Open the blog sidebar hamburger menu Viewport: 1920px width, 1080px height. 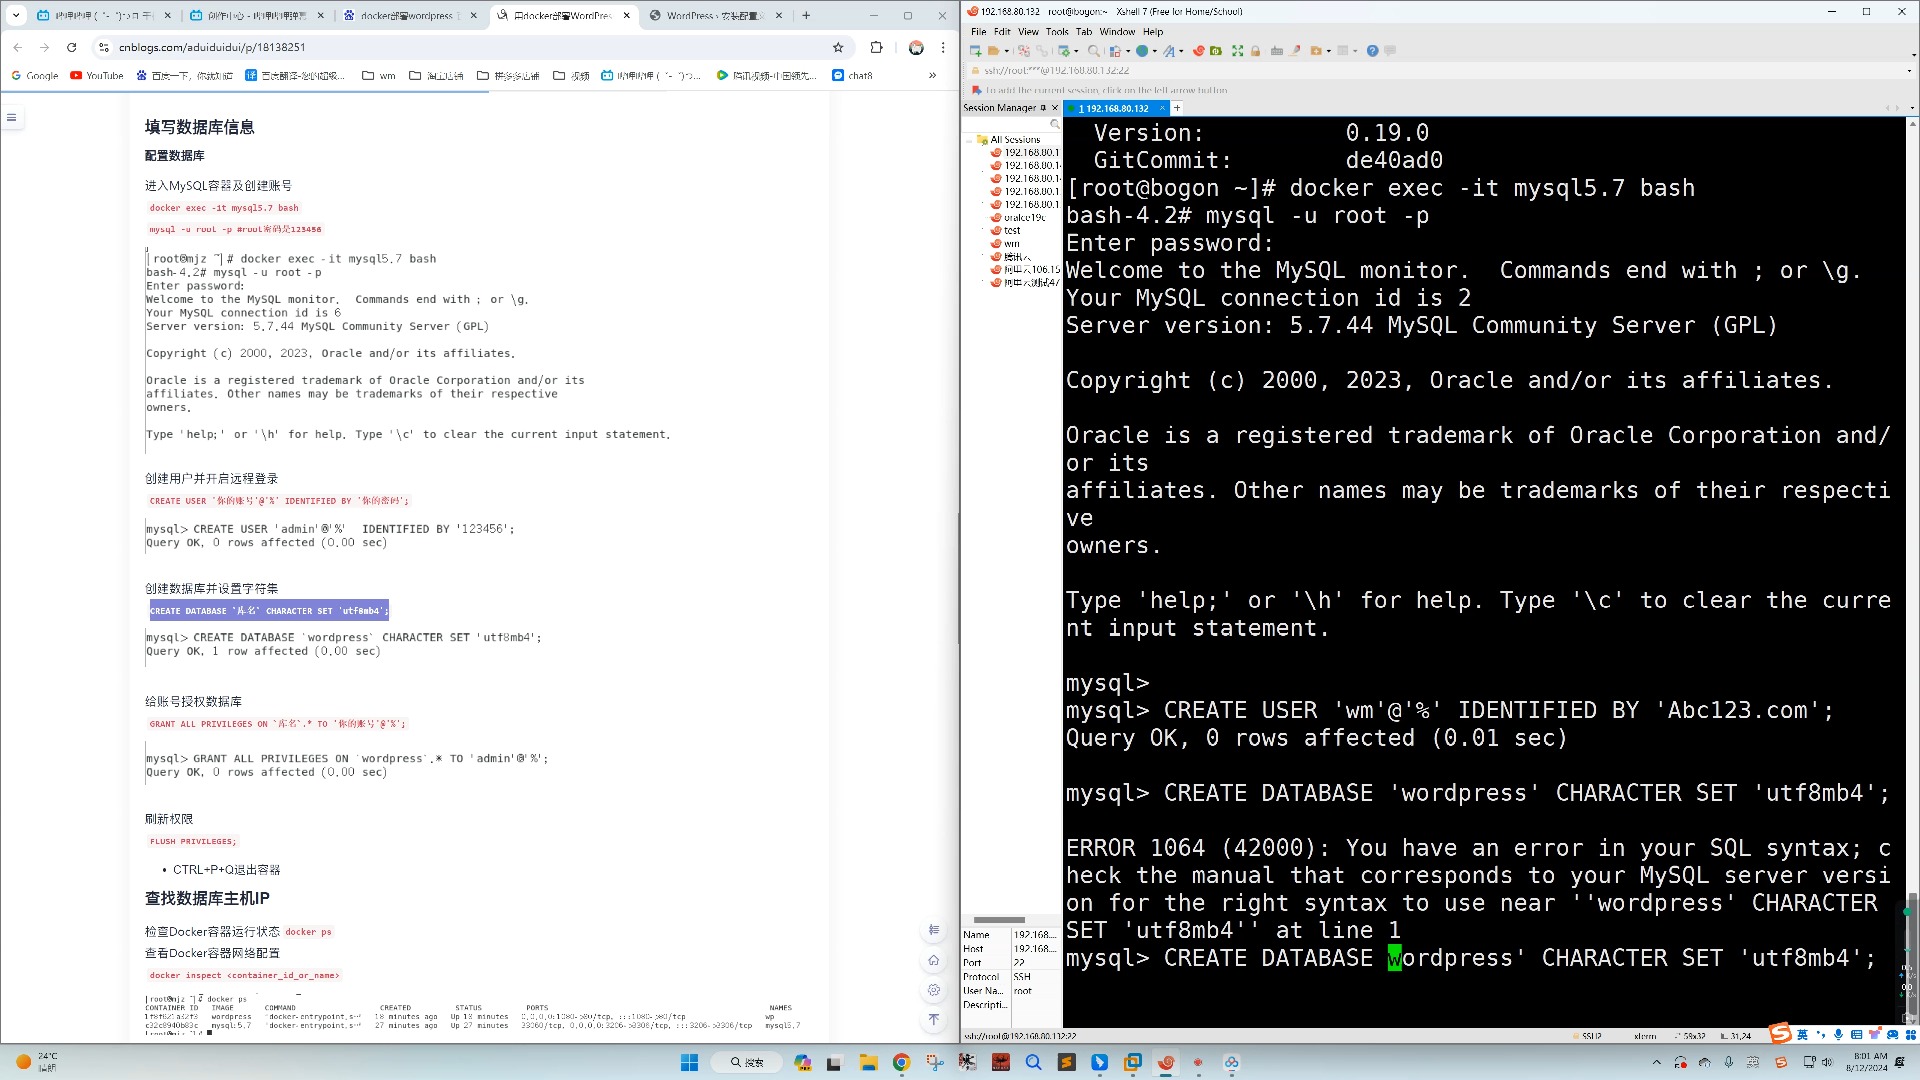[12, 118]
